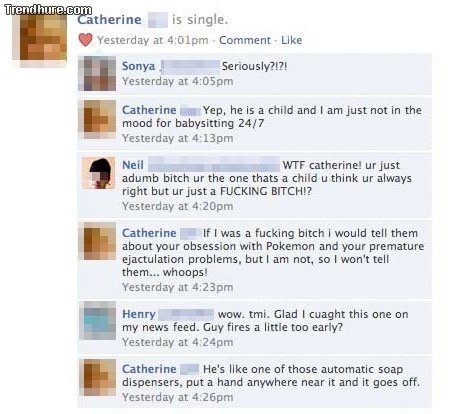Click Sonya's pixelated avatar thumbnail
The height and width of the screenshot is (414, 455).
click(97, 73)
